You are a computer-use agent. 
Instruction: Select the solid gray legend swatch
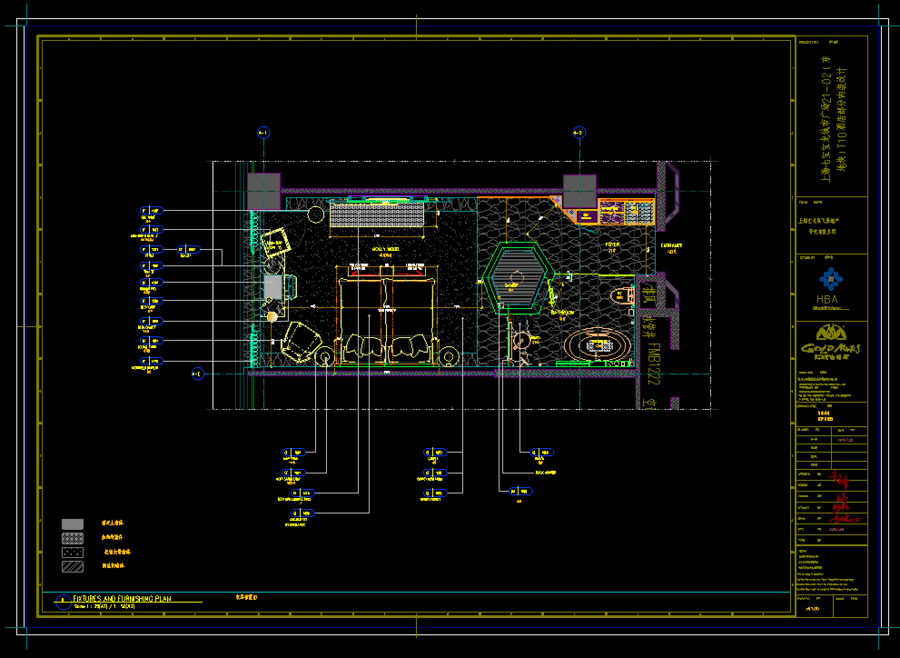coord(72,524)
